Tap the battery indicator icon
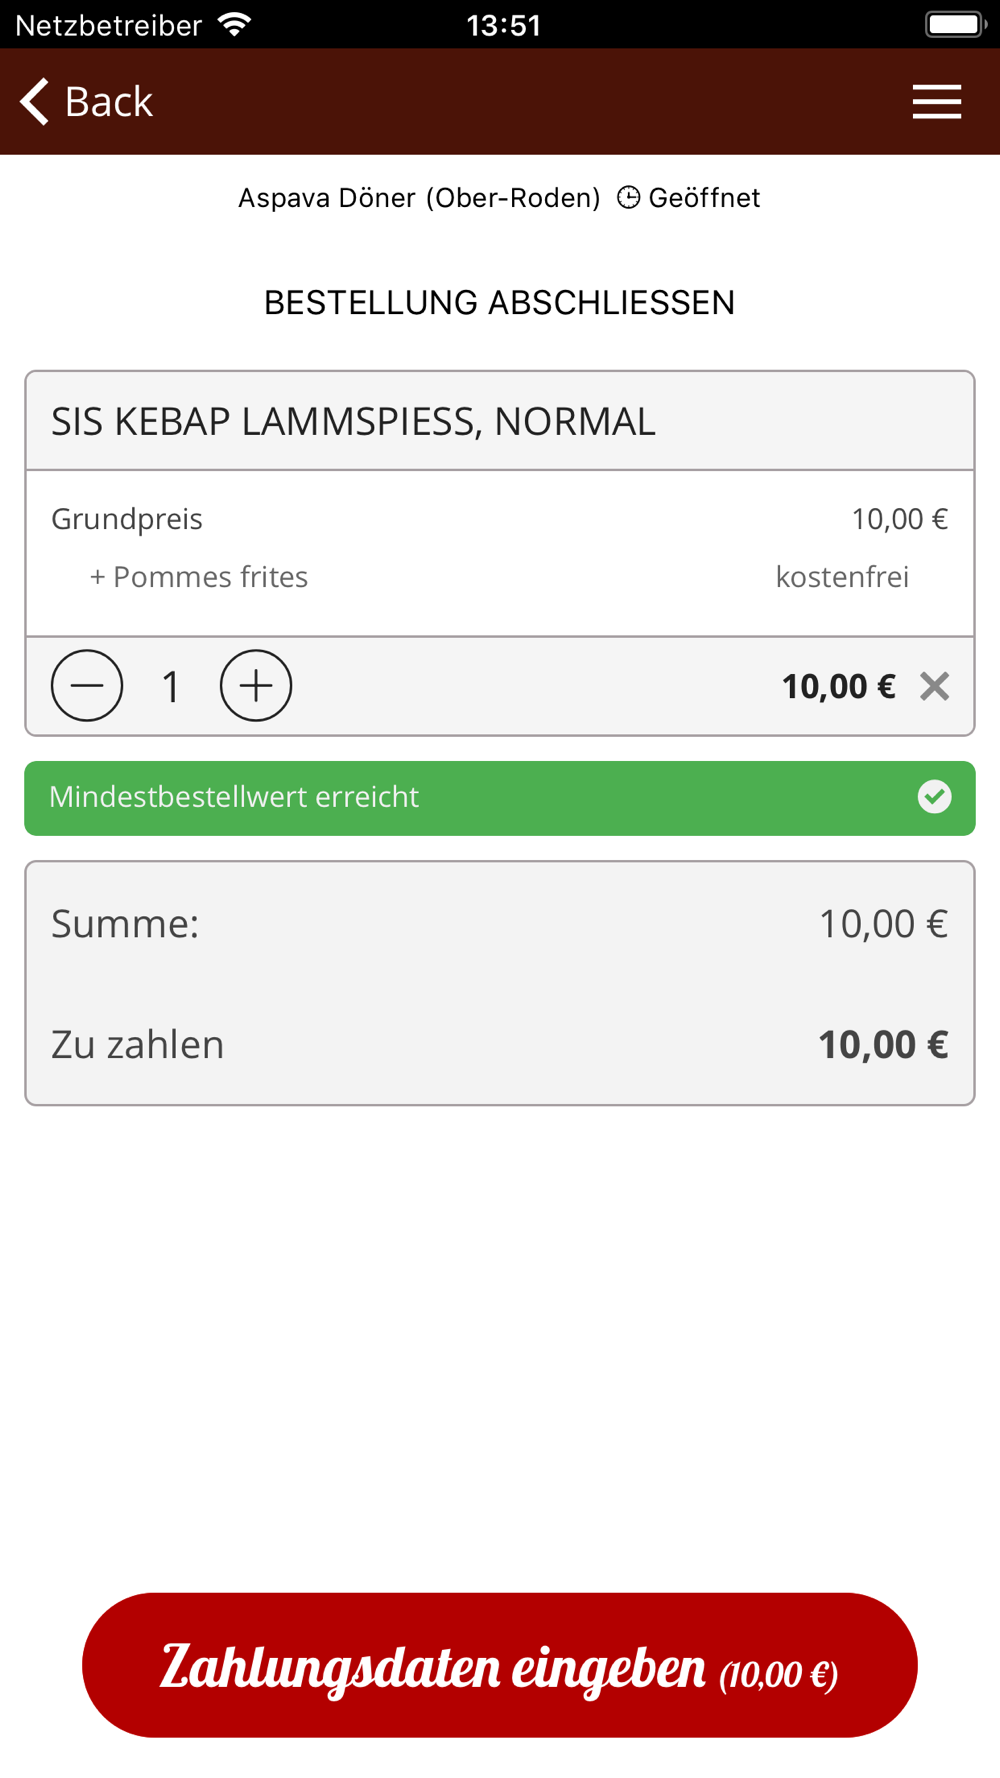Image resolution: width=1000 pixels, height=1778 pixels. 955,24
